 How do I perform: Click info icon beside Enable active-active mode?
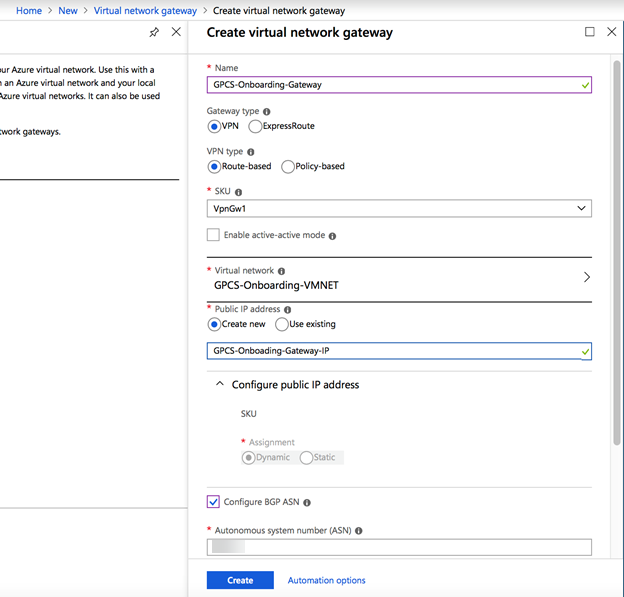pos(332,236)
